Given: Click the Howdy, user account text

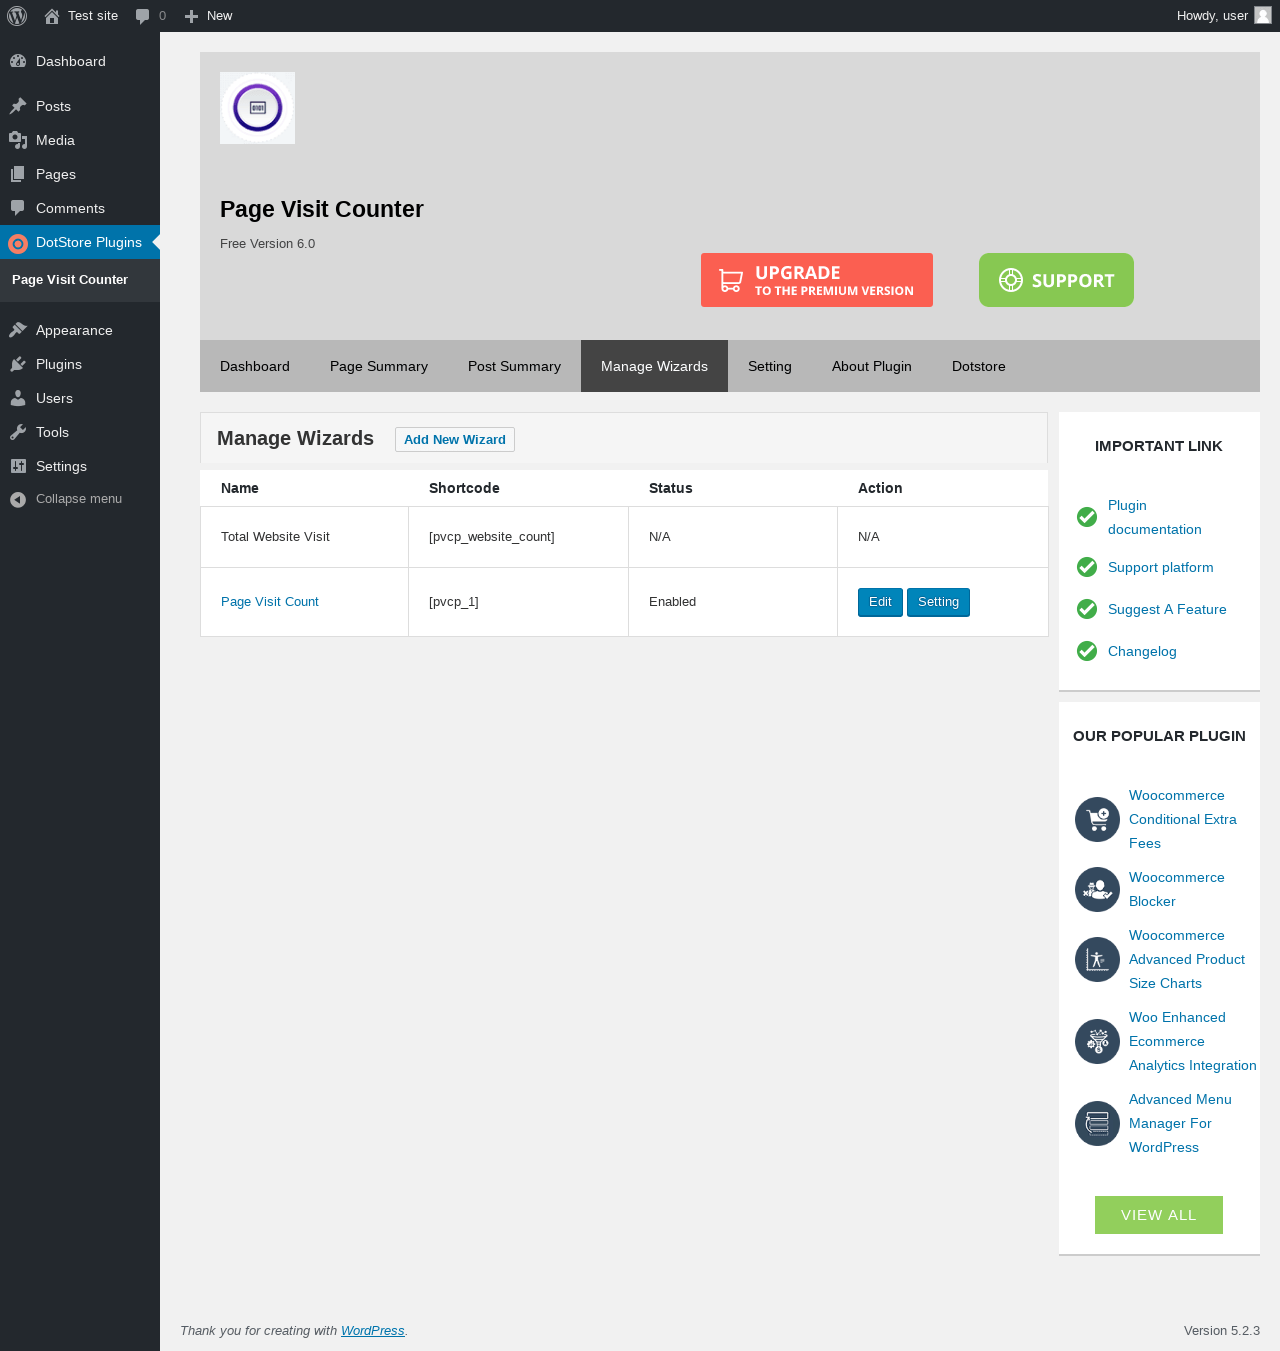Looking at the screenshot, I should [x=1212, y=16].
